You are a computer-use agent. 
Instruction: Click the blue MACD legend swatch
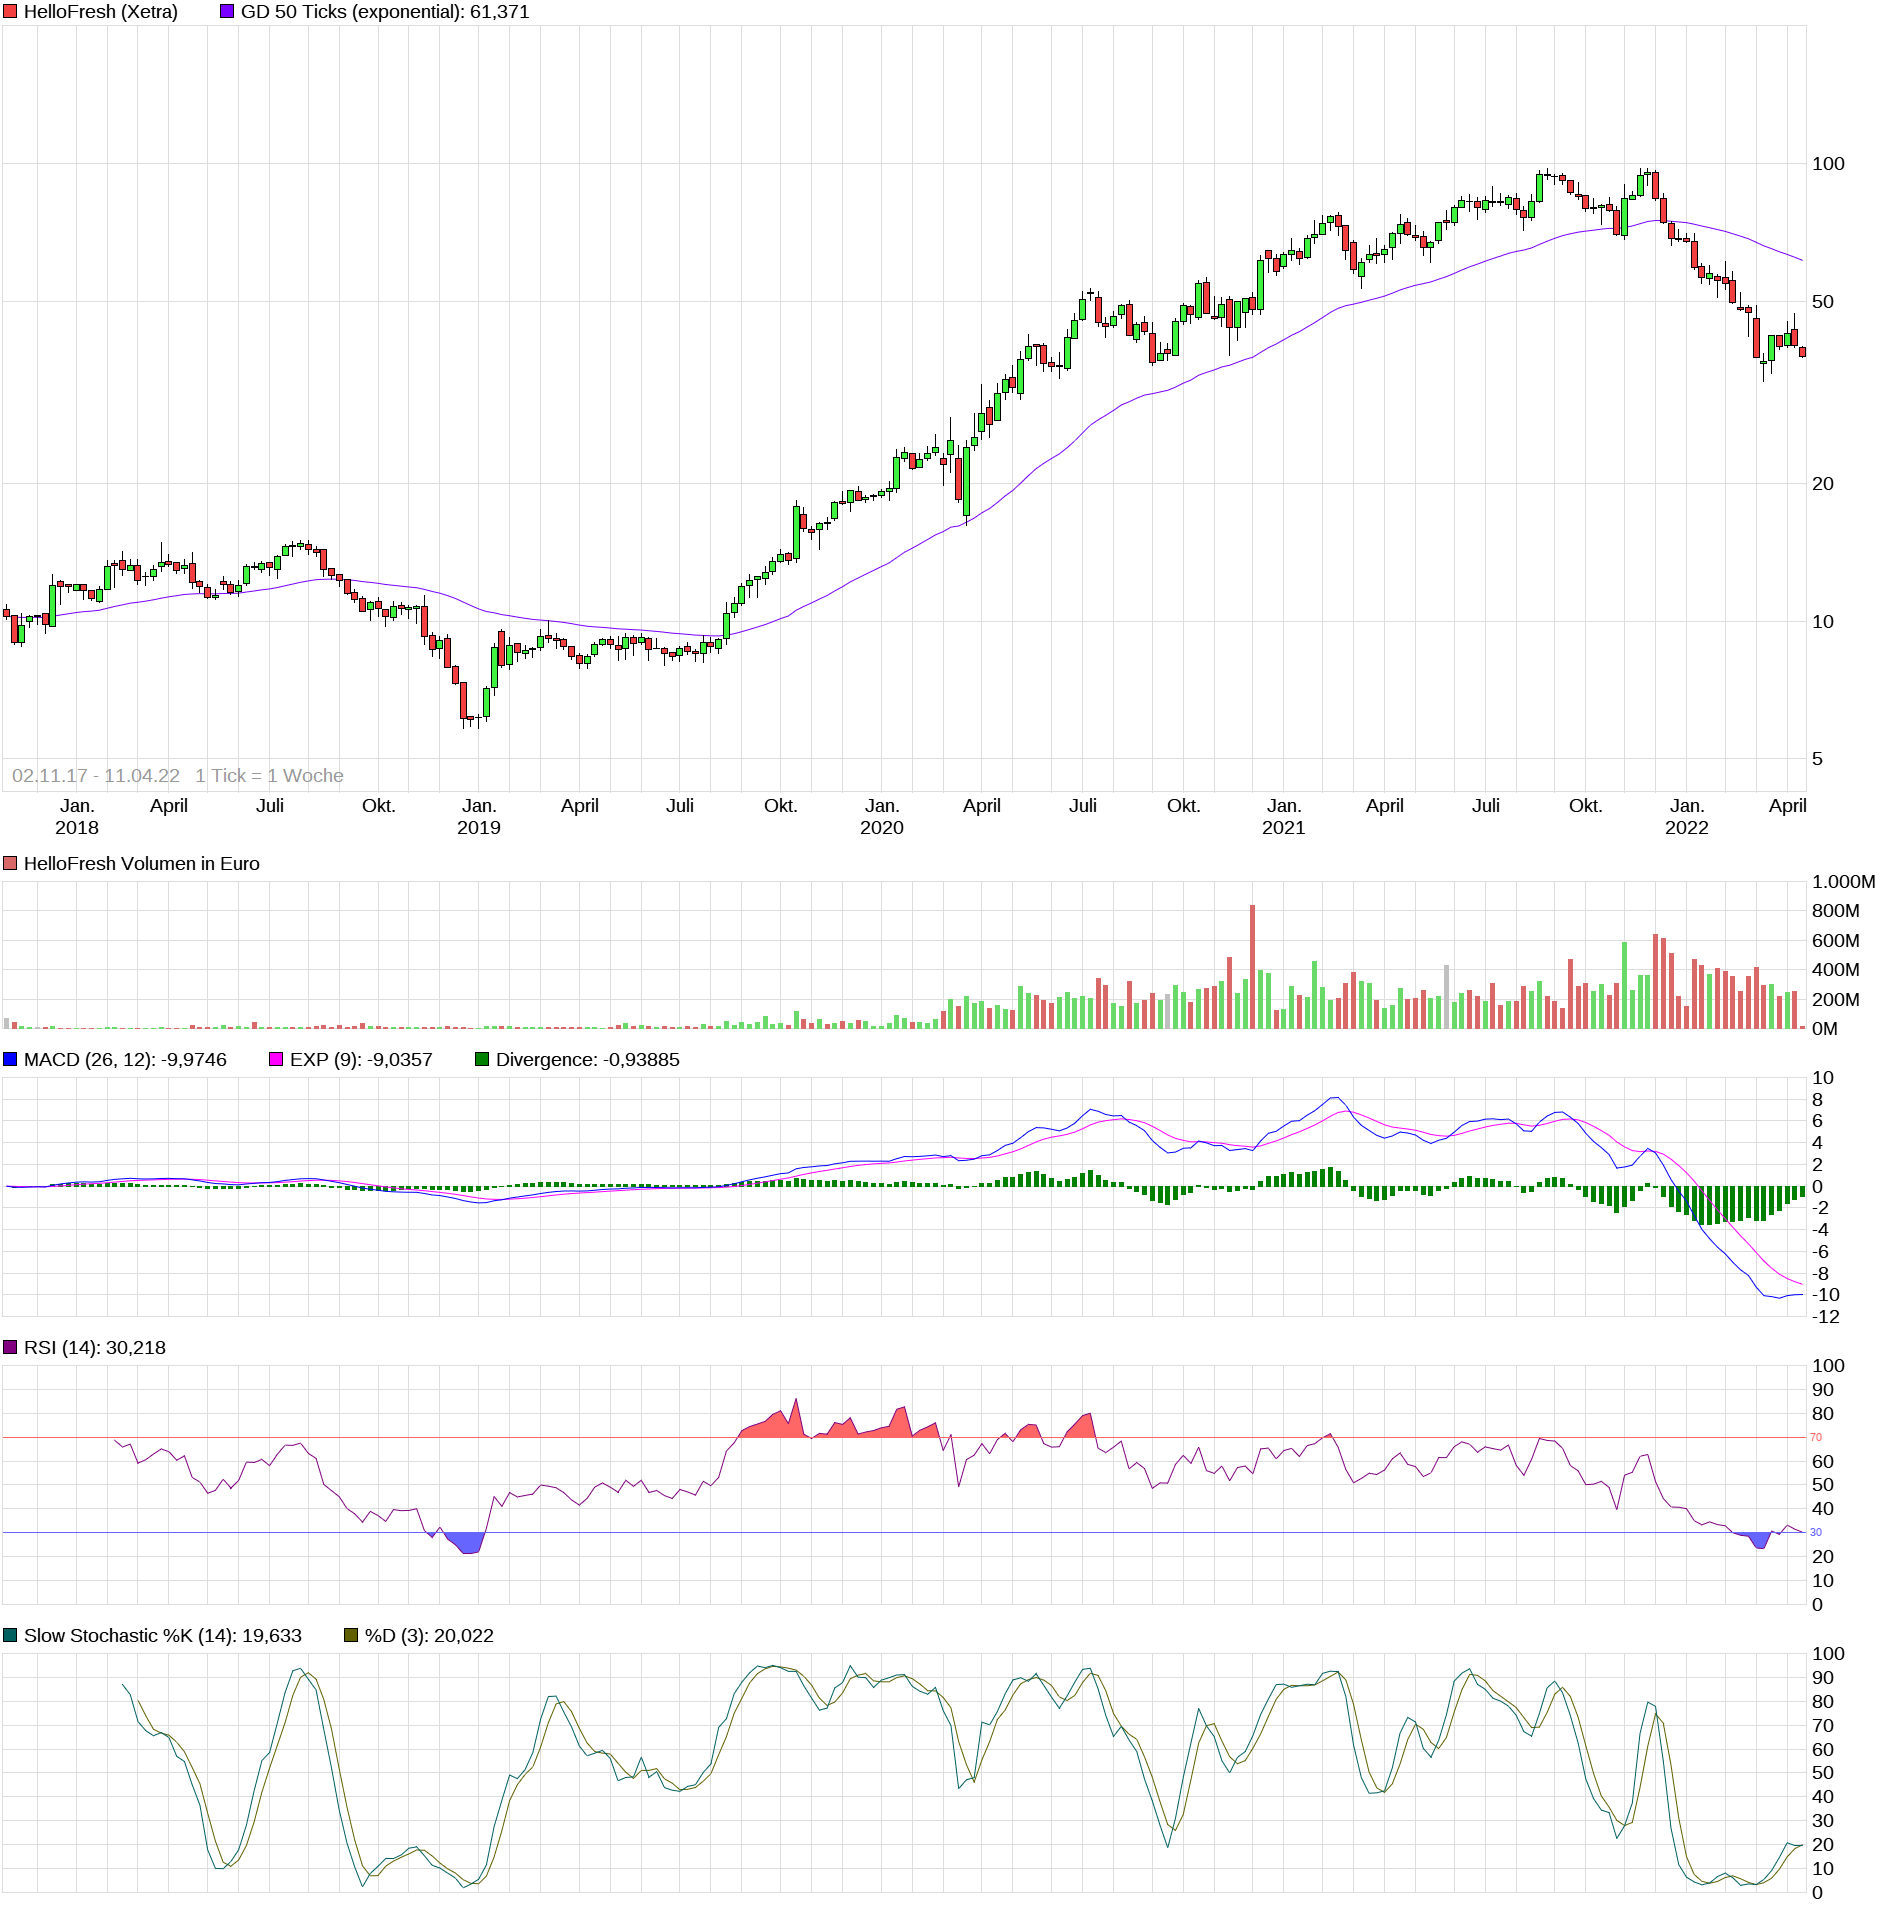click(x=10, y=1060)
